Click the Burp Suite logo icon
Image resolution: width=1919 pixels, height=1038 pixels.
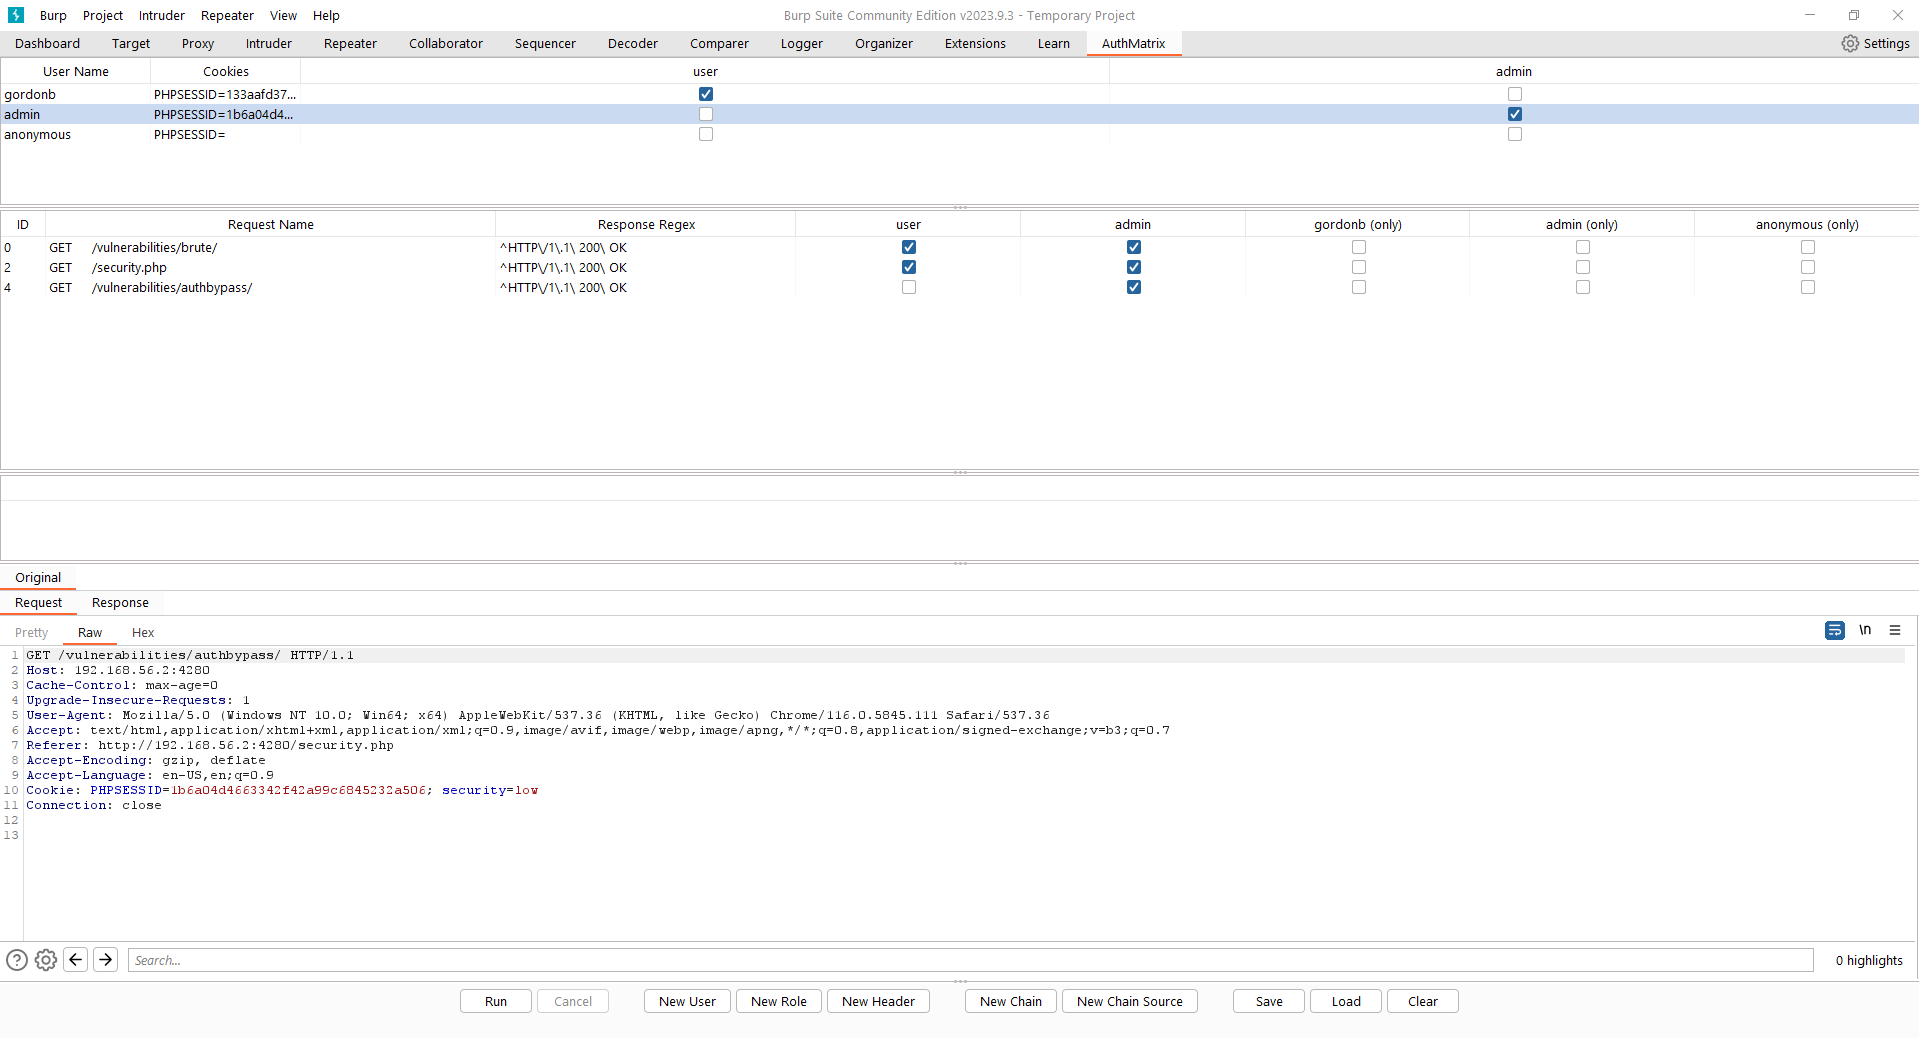pyautogui.click(x=16, y=15)
